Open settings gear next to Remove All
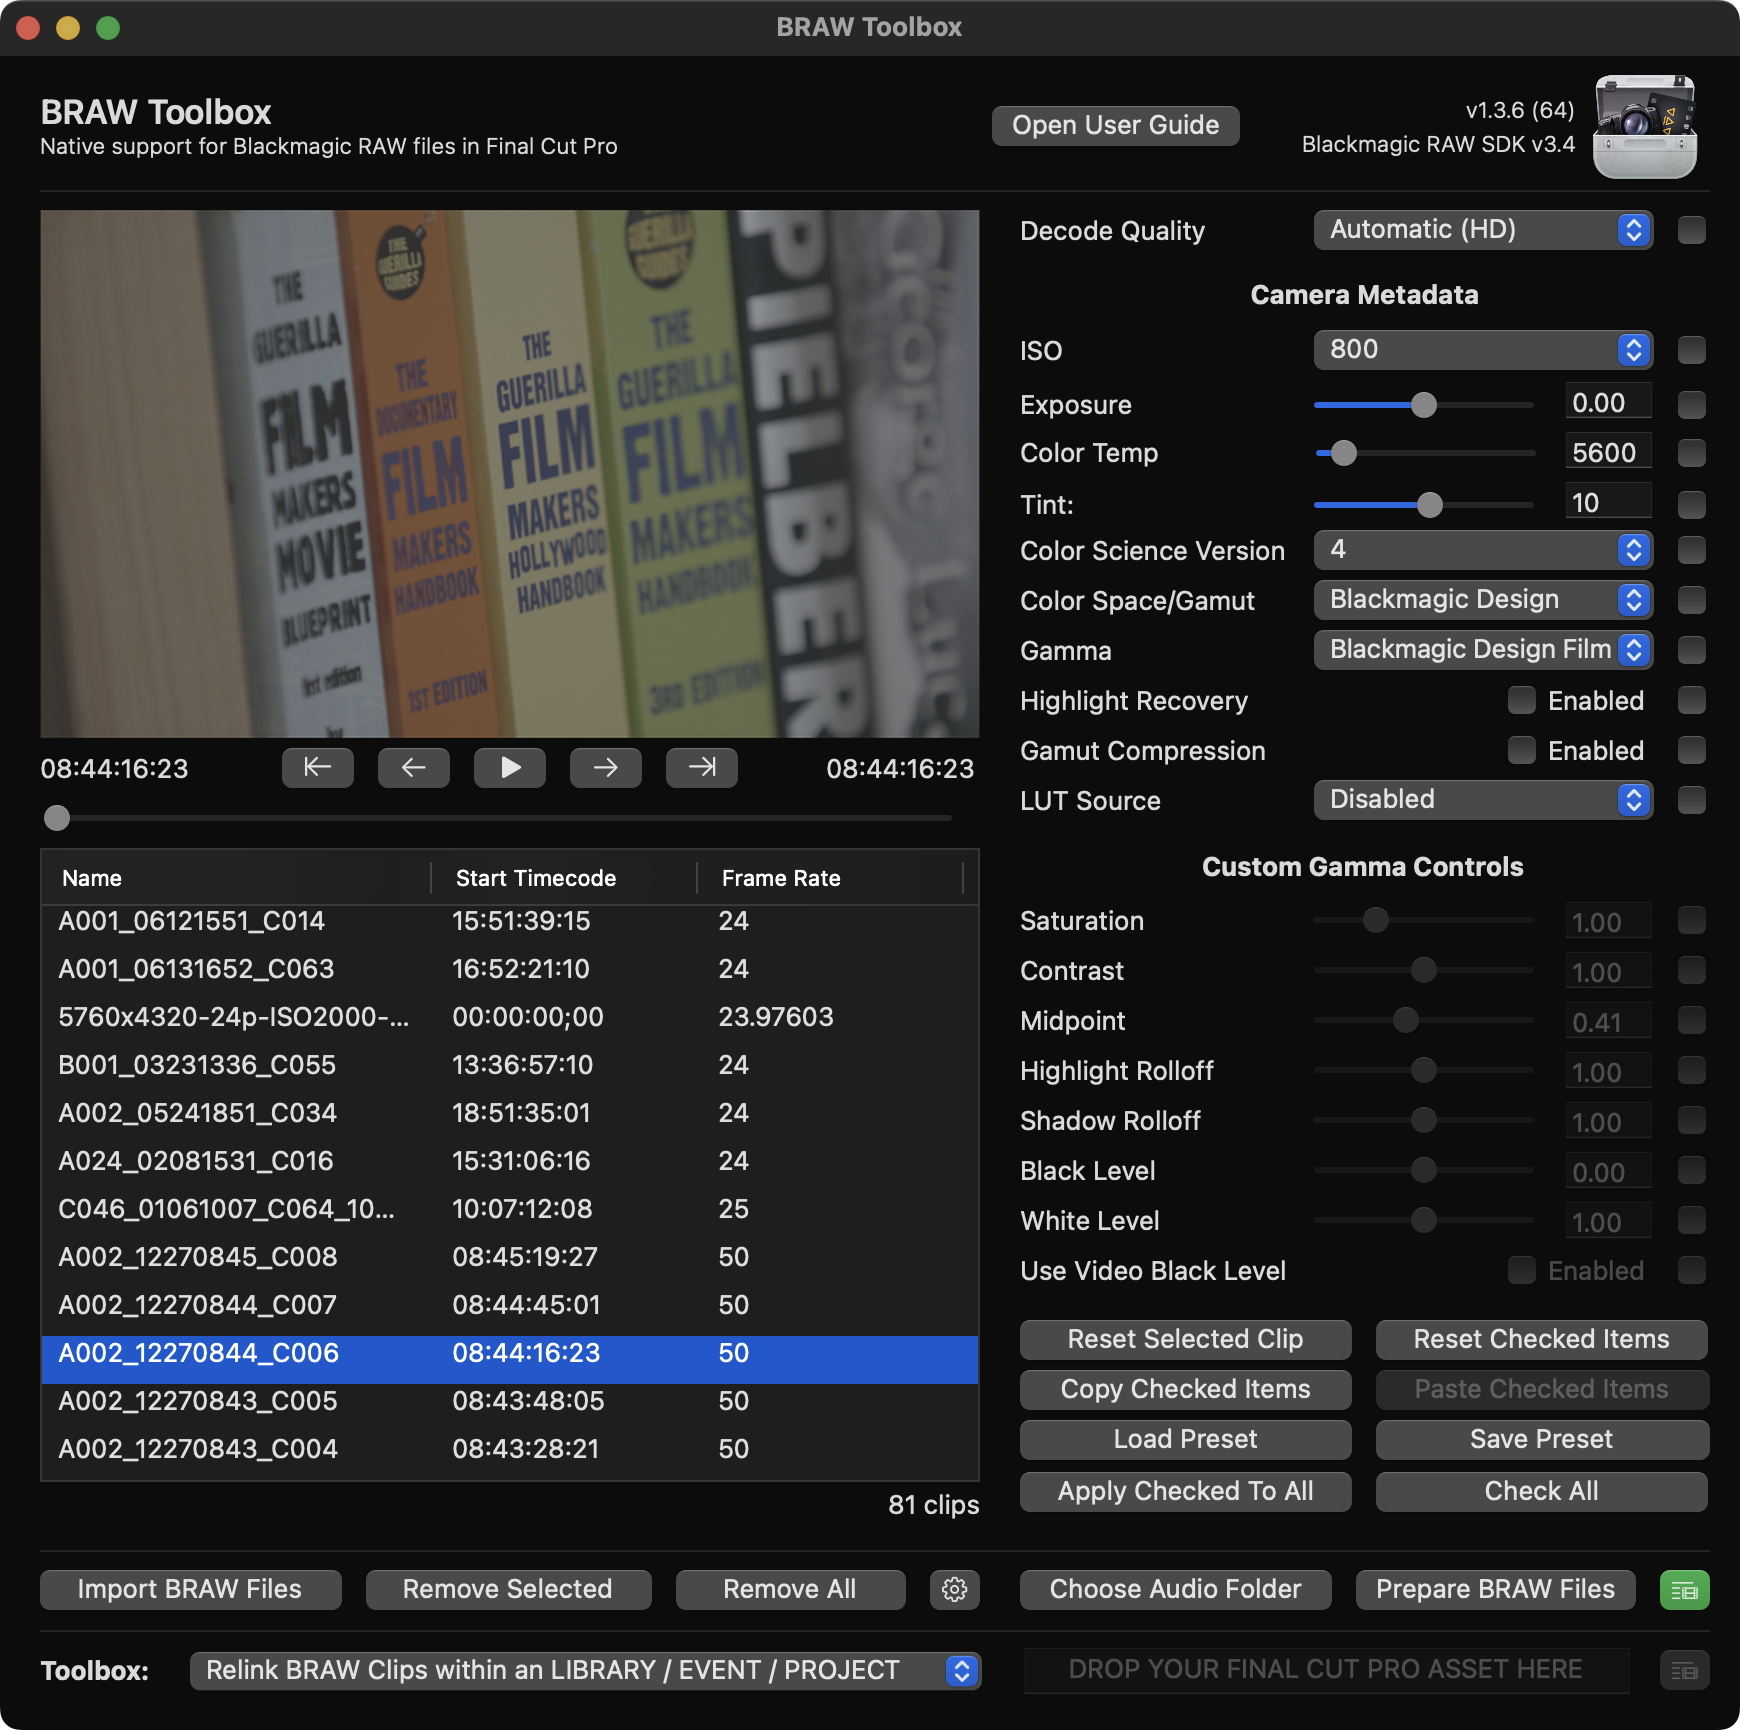1740x1730 pixels. click(x=954, y=1589)
